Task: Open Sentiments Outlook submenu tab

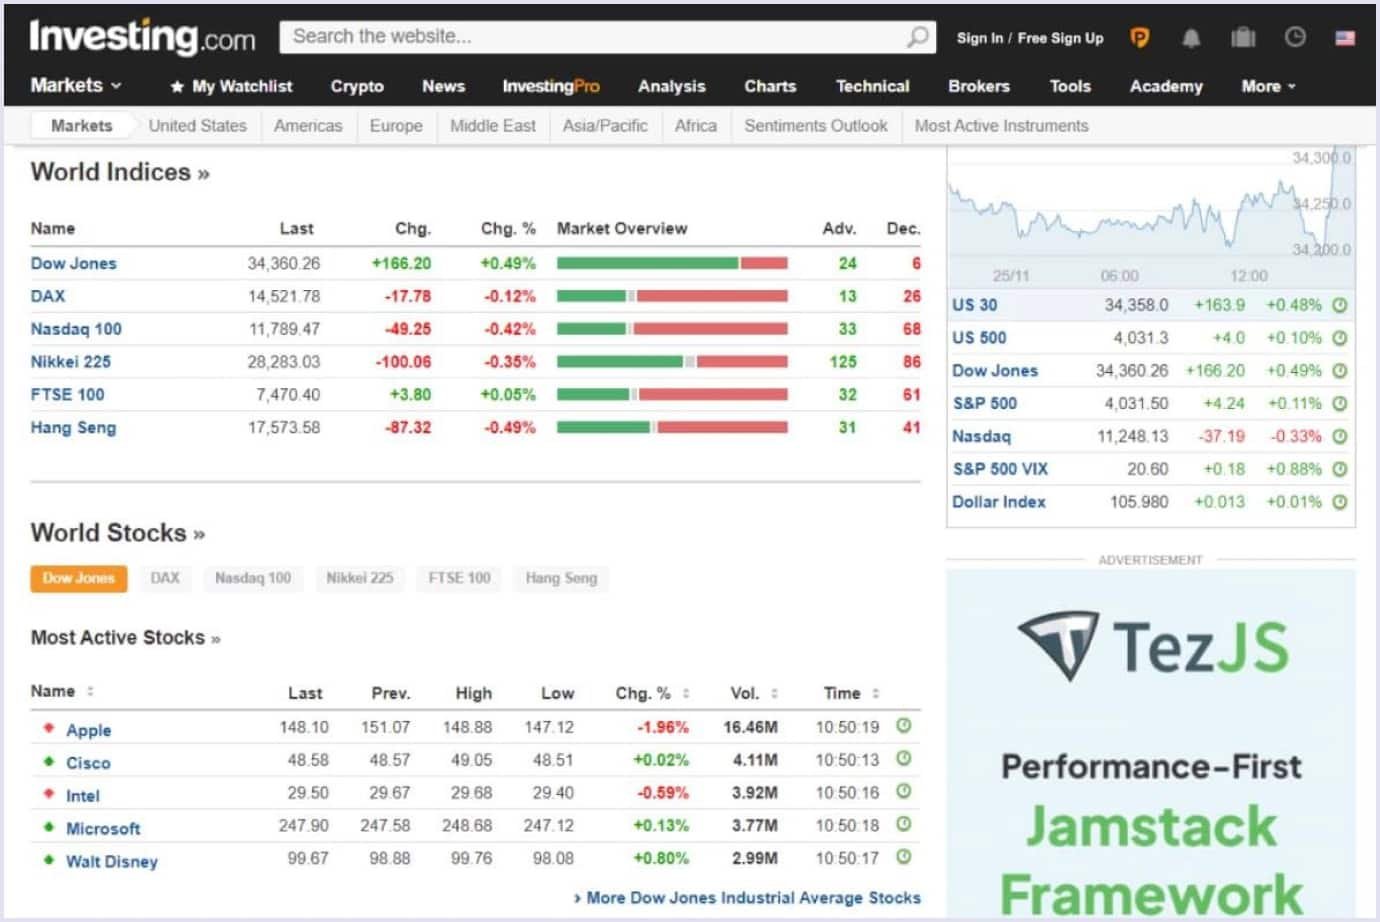Action: click(816, 126)
